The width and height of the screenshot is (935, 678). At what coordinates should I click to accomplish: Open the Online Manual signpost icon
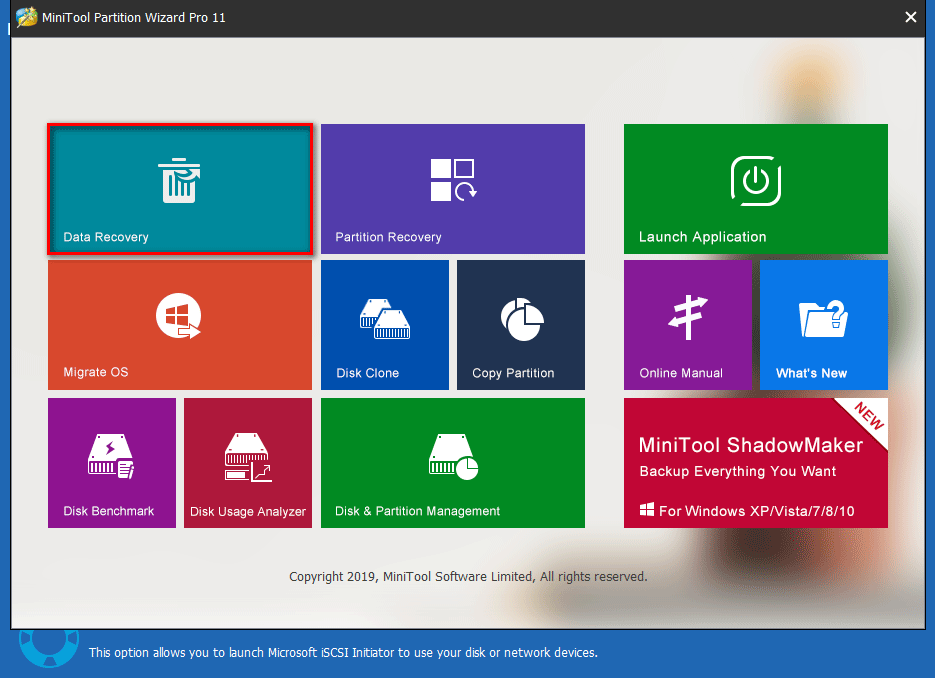(687, 318)
